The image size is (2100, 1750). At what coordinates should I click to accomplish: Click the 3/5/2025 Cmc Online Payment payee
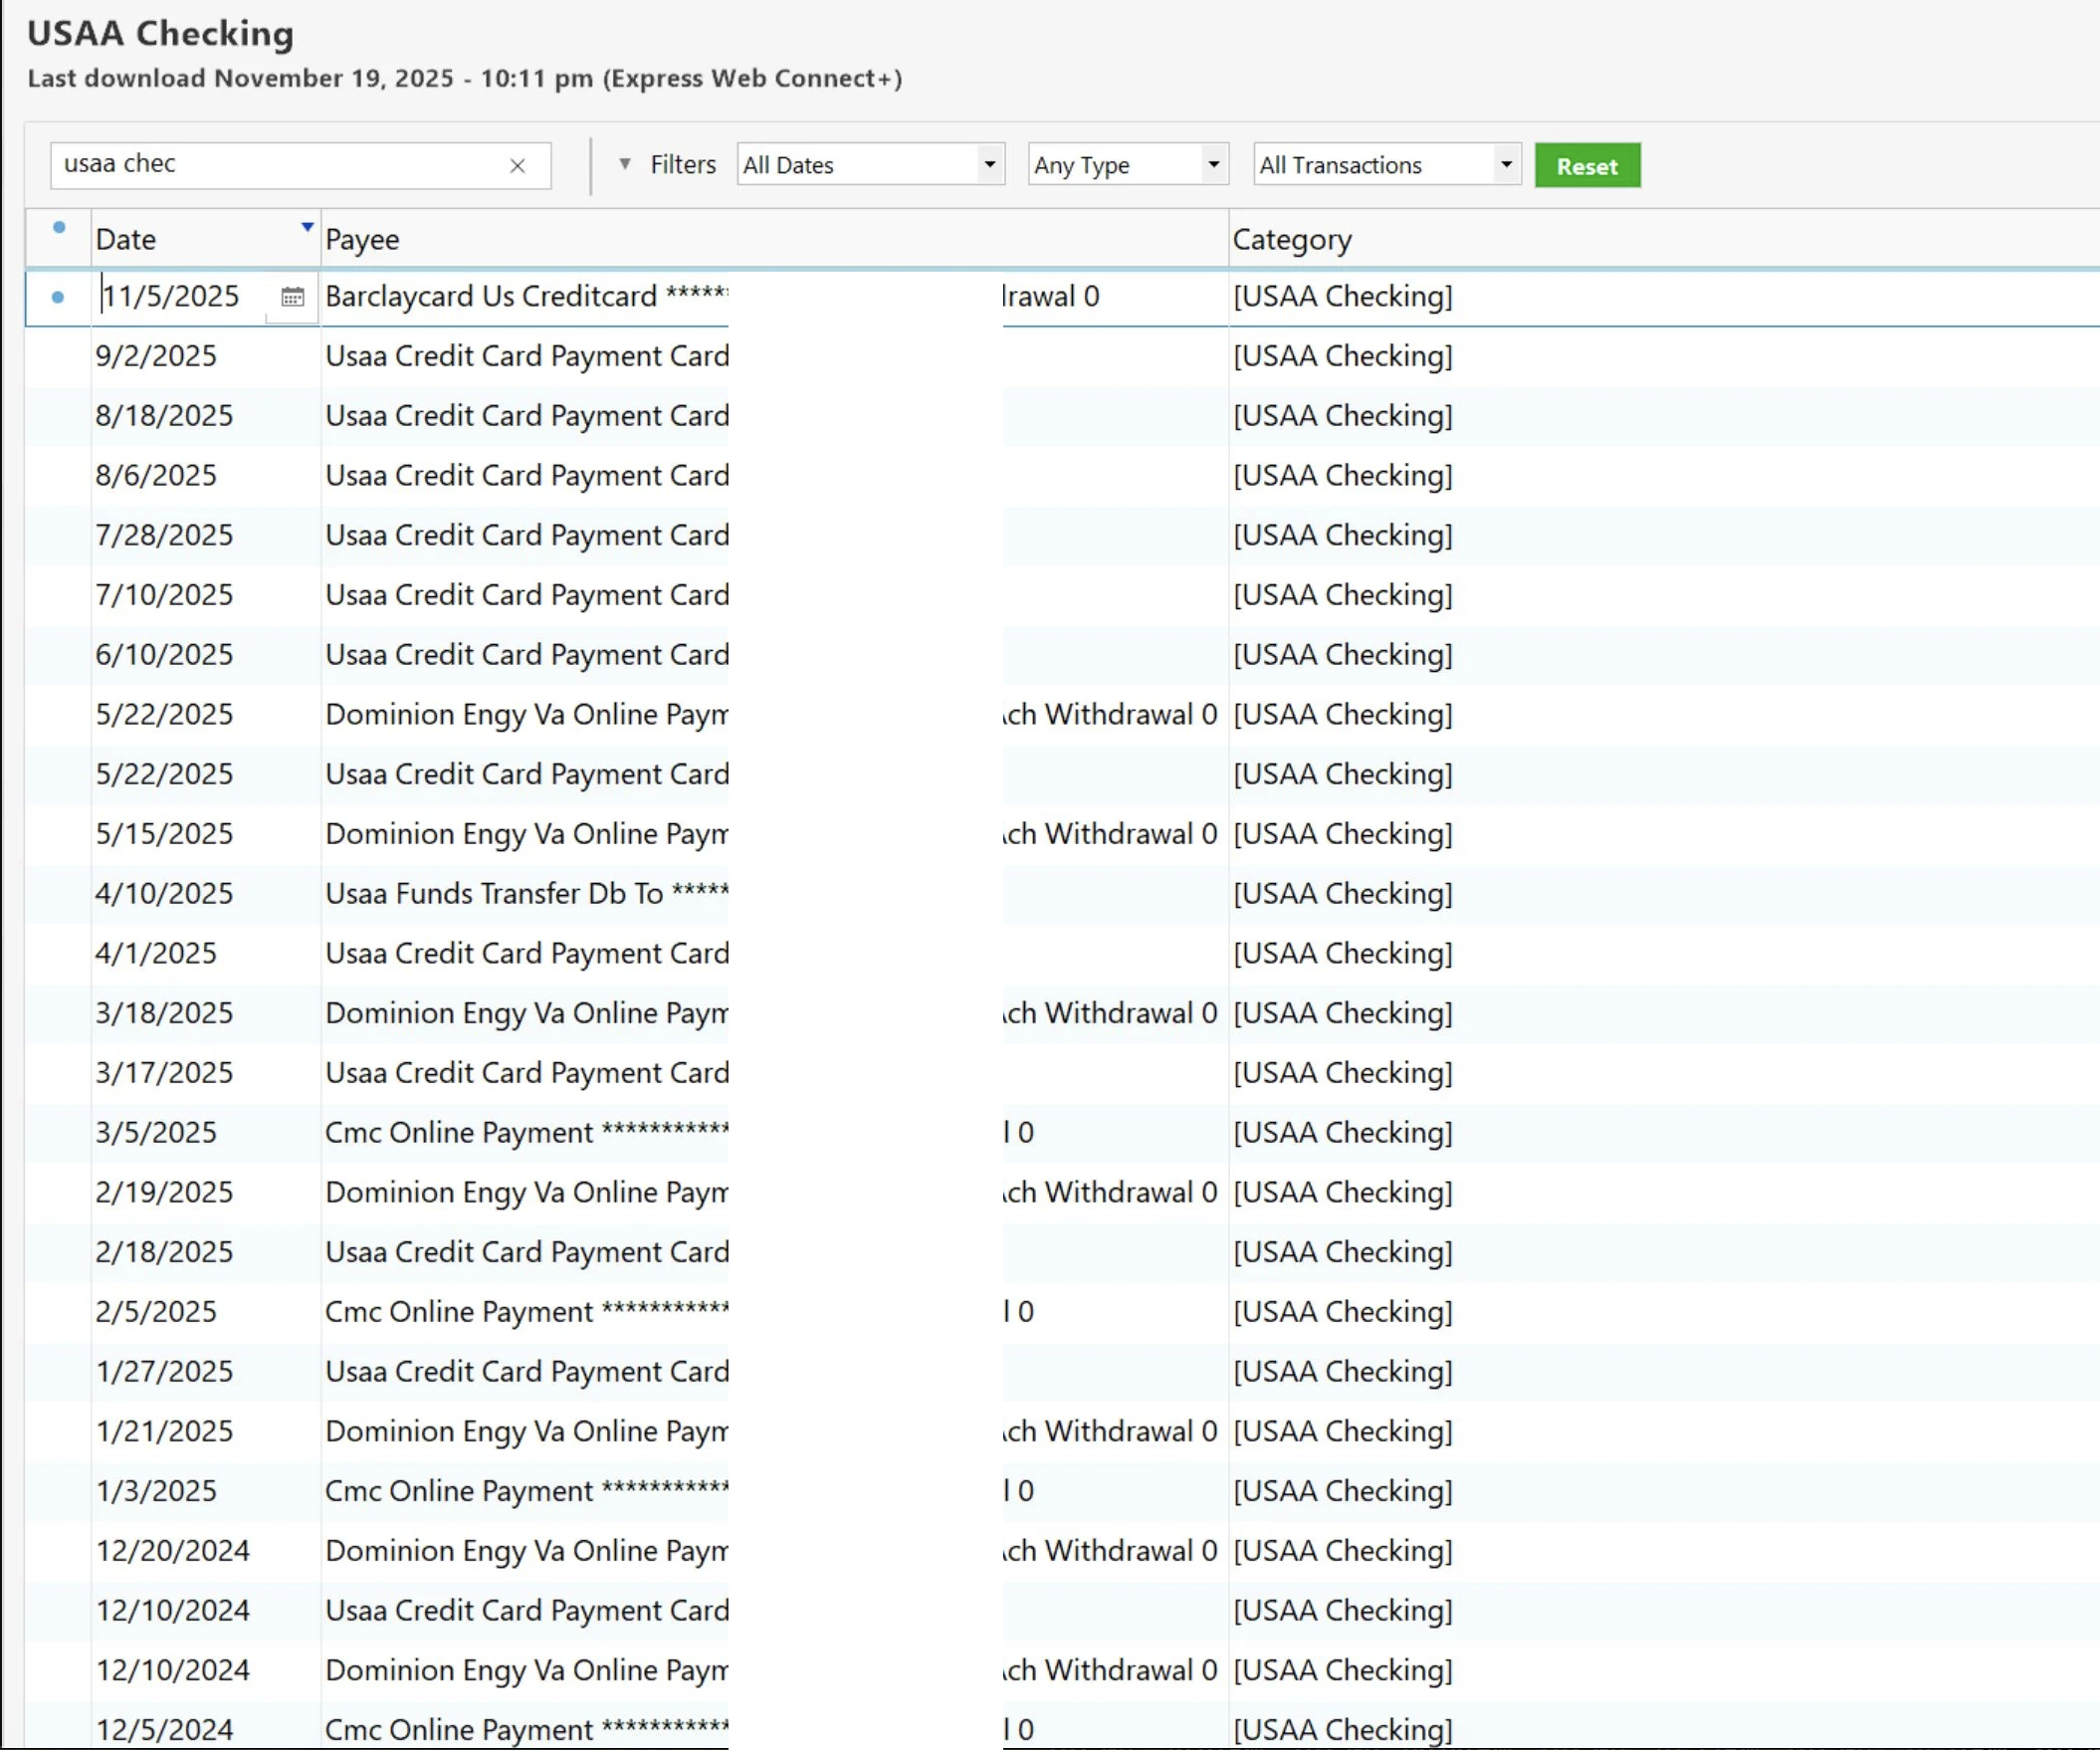click(526, 1133)
